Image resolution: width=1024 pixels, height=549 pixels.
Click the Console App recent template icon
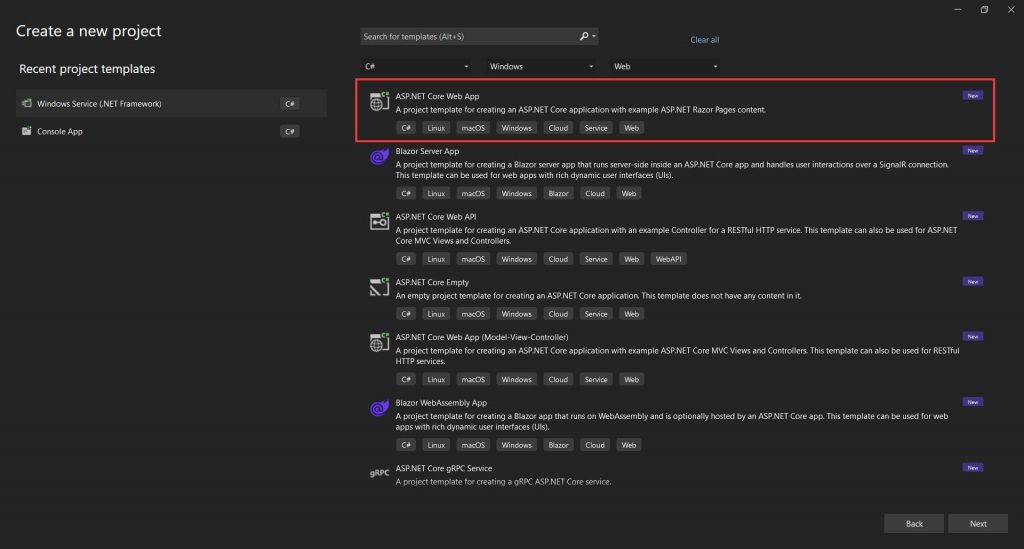point(27,131)
